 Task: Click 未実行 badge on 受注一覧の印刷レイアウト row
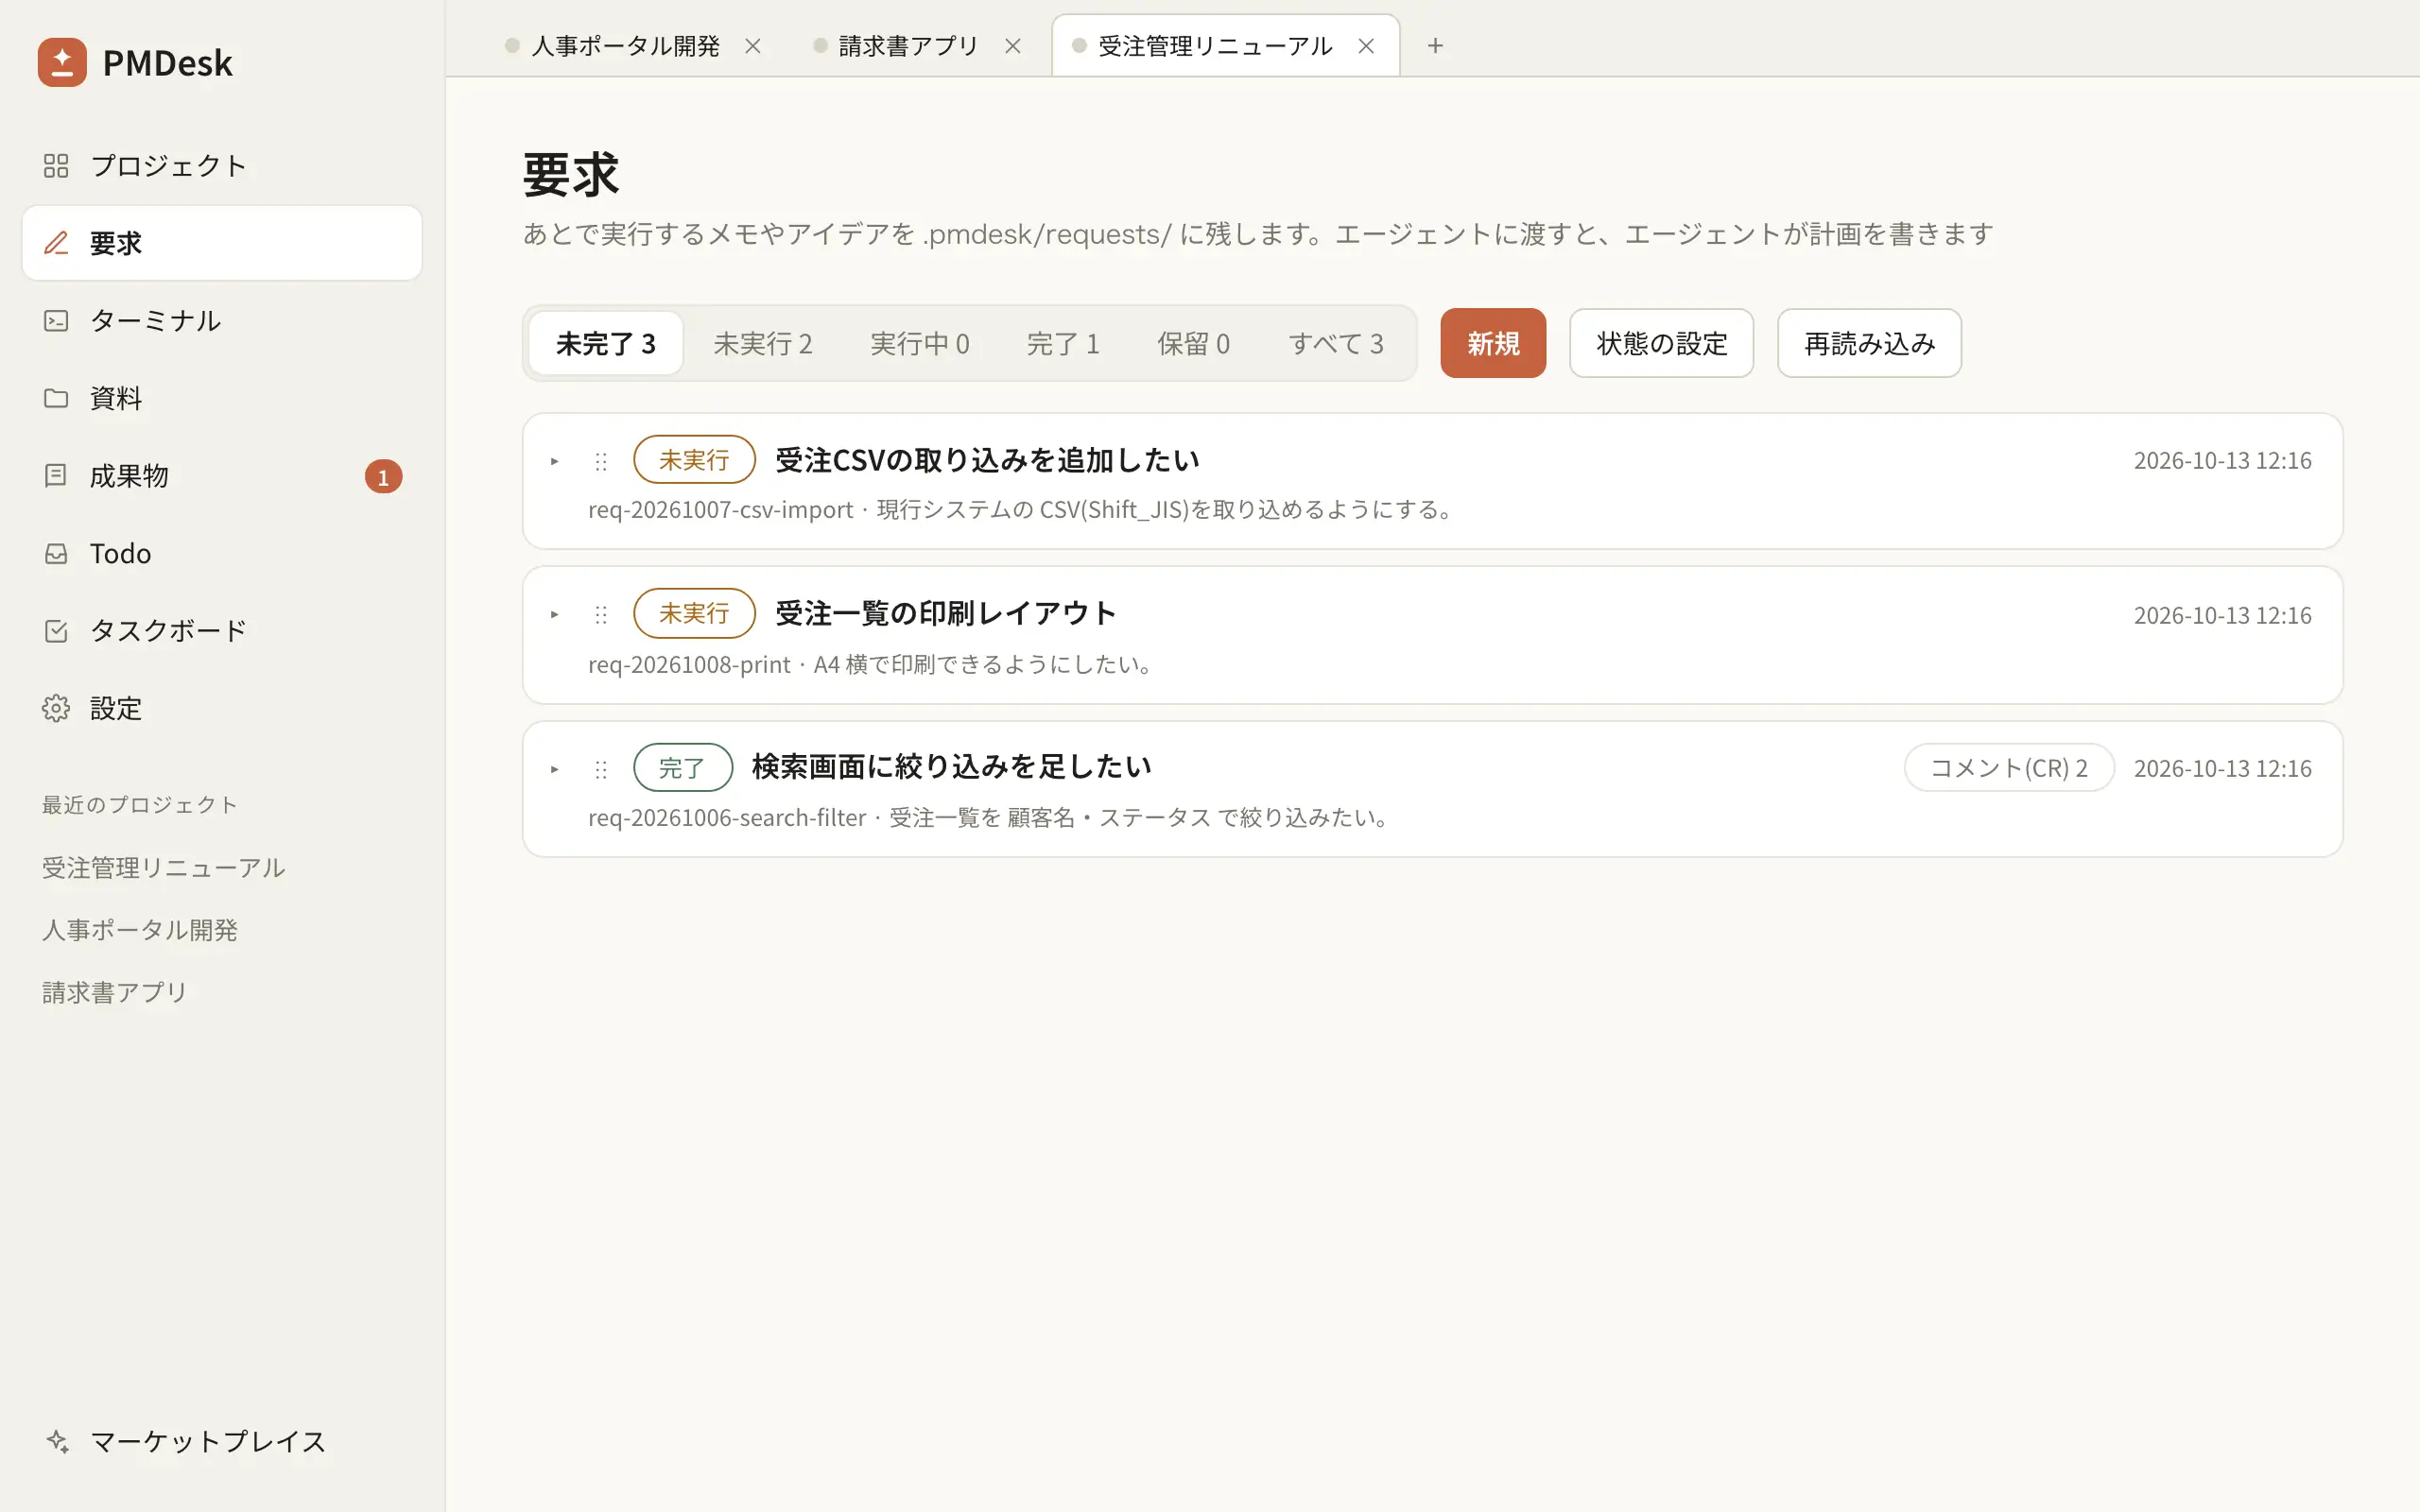click(x=694, y=613)
